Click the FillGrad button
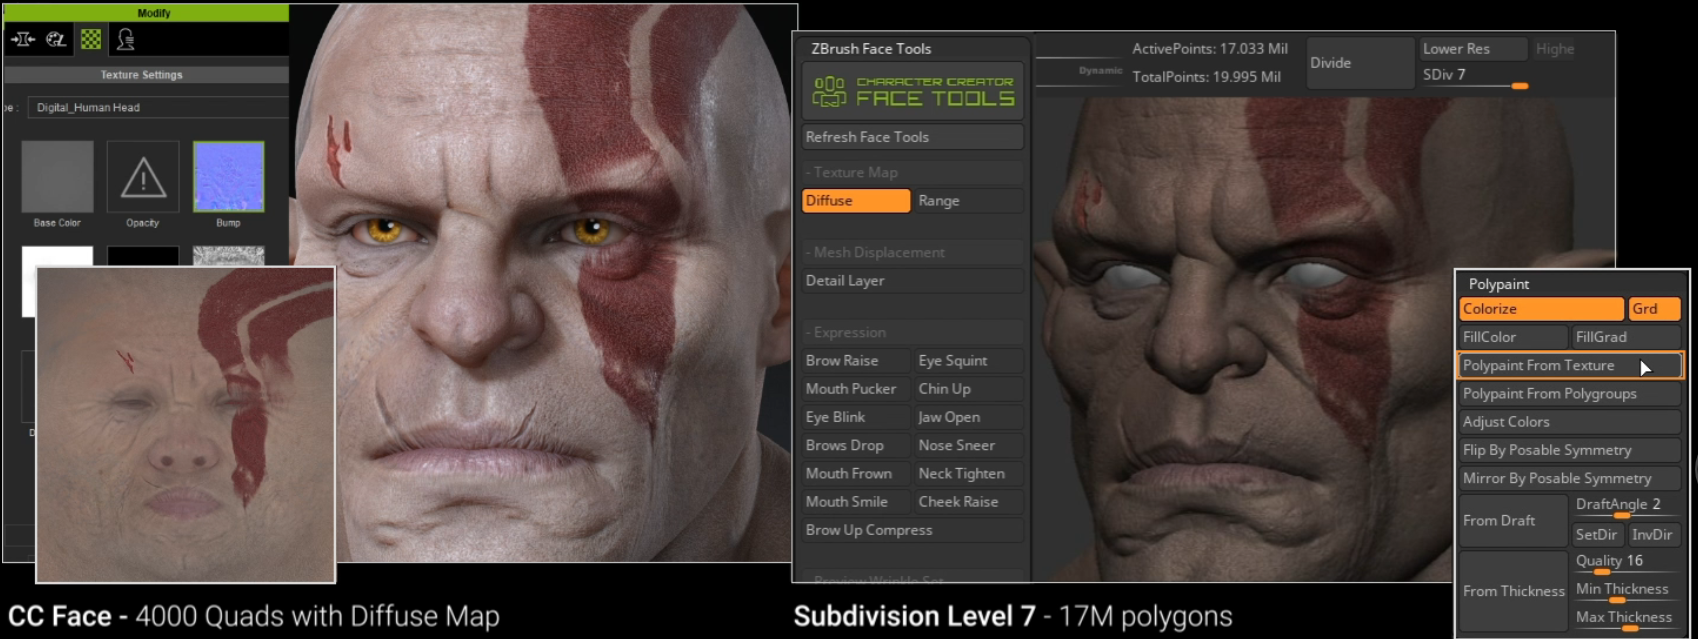This screenshot has height=639, width=1698. tap(1626, 337)
